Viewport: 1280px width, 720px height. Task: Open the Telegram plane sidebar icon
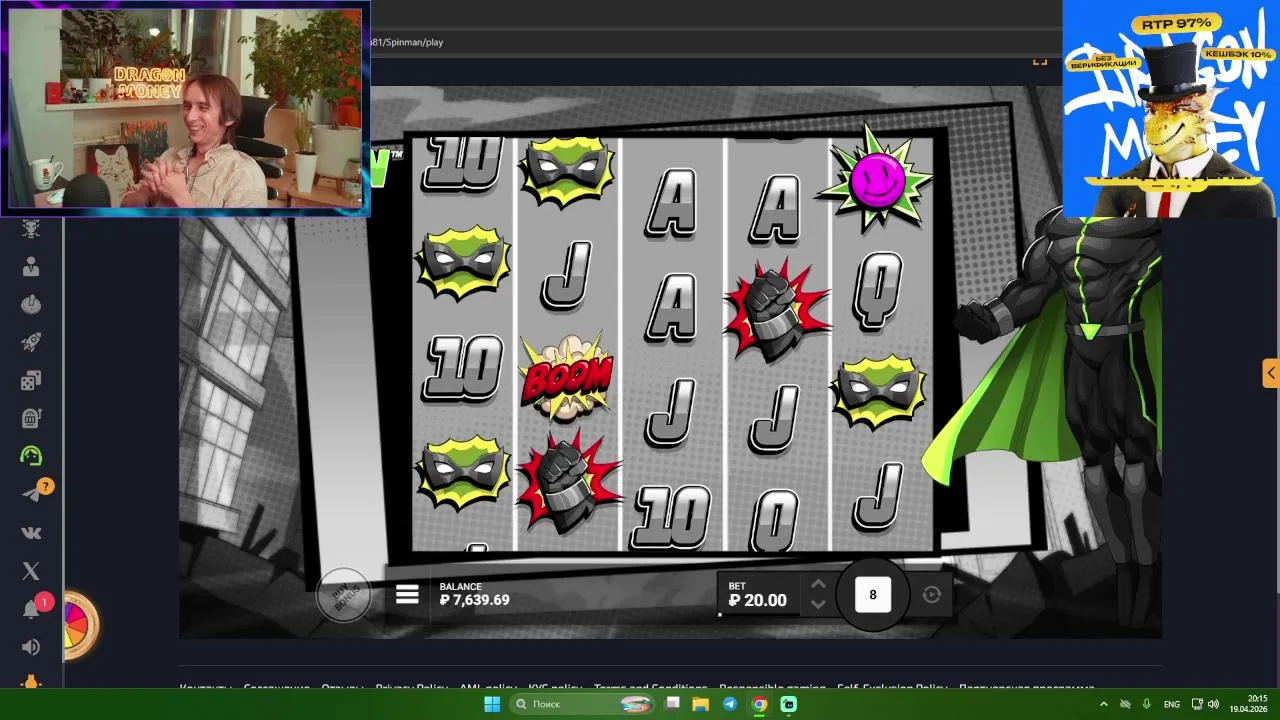pyautogui.click(x=31, y=494)
